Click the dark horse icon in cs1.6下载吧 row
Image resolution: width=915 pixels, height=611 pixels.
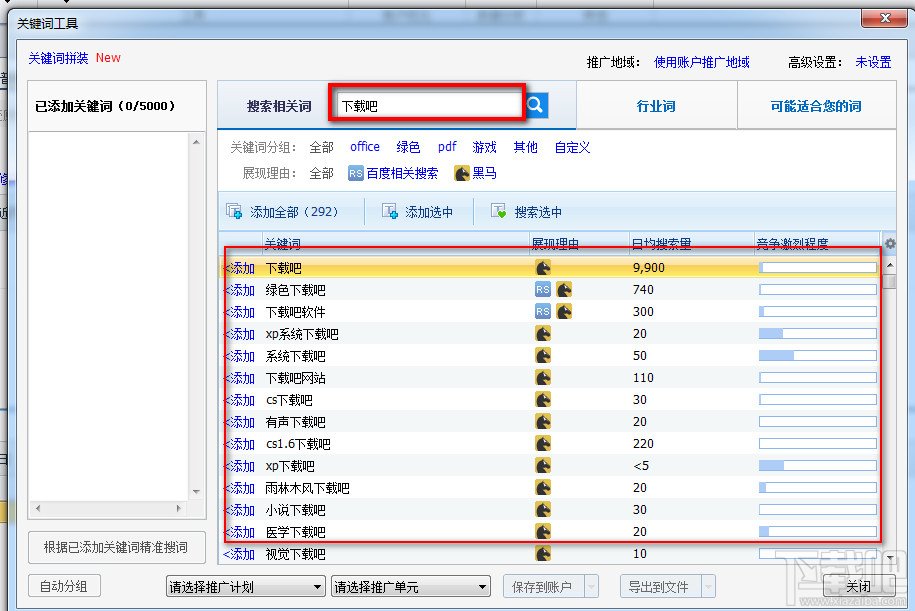tap(543, 444)
